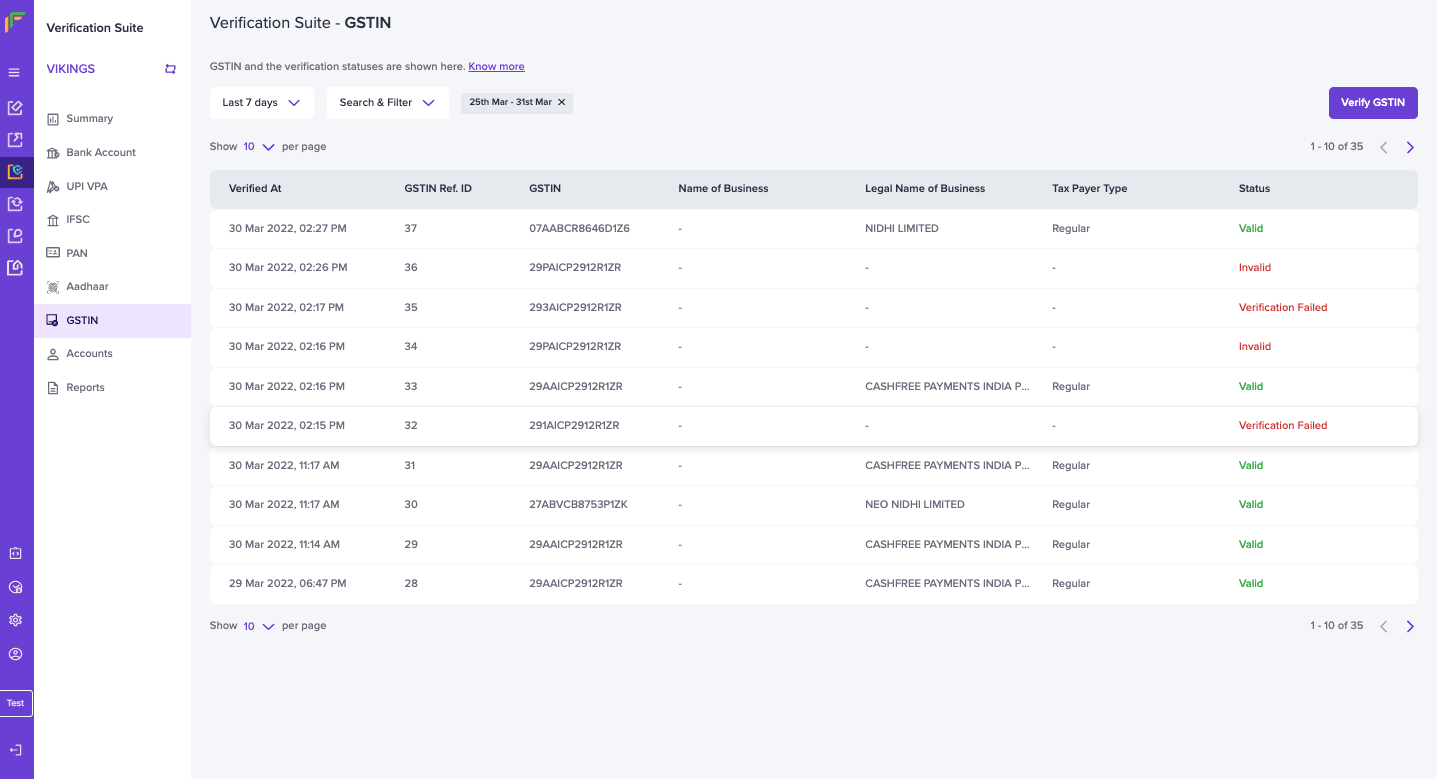
Task: Click the VIKINGS account name
Action: click(71, 69)
